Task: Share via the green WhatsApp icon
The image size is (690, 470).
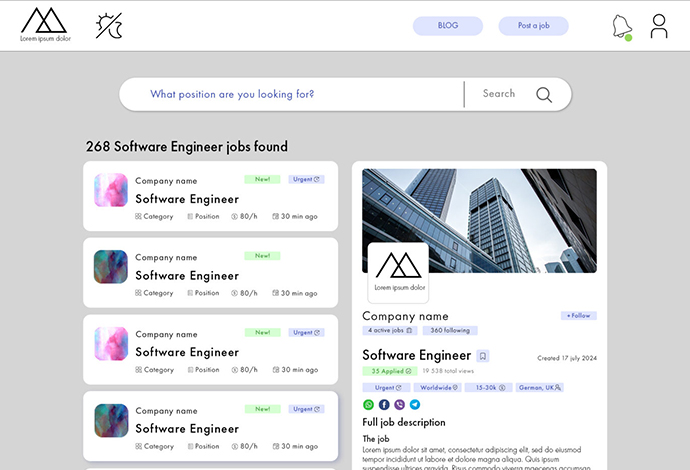Action: (368, 404)
